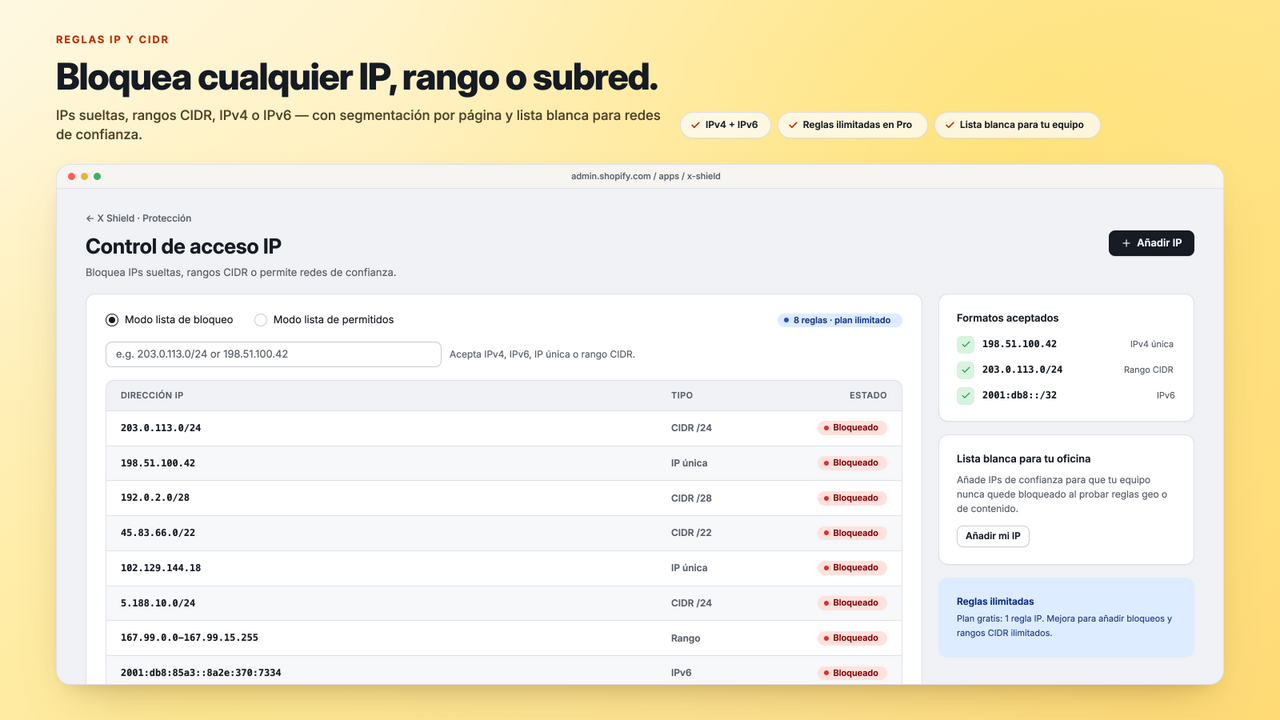Click the TIPO column header
Screen dimensions: 1280x720
pyautogui.click(x=682, y=396)
